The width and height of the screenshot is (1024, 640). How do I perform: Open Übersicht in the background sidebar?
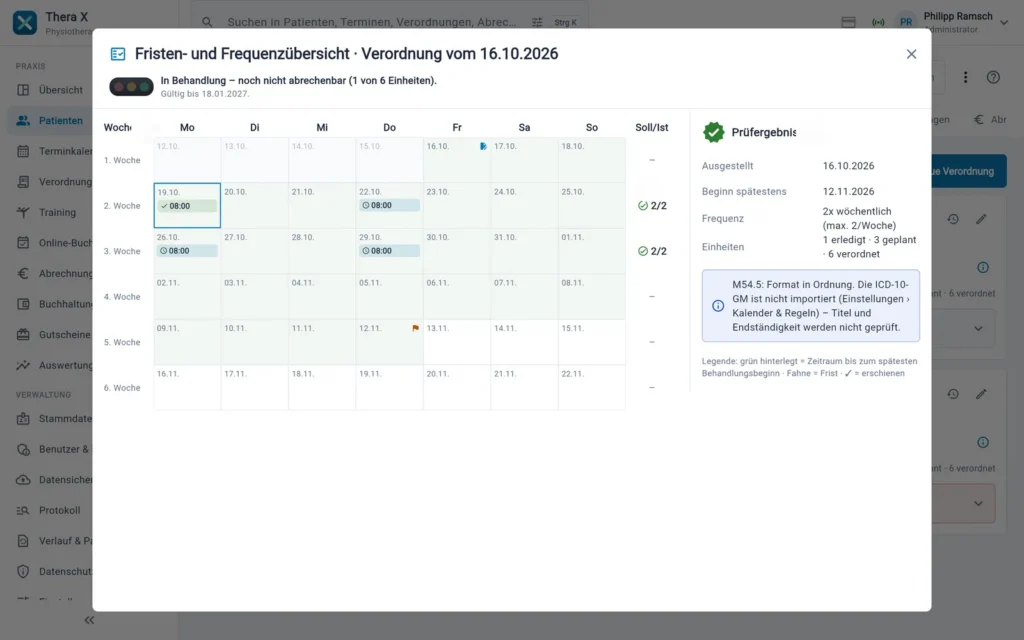click(x=50, y=90)
